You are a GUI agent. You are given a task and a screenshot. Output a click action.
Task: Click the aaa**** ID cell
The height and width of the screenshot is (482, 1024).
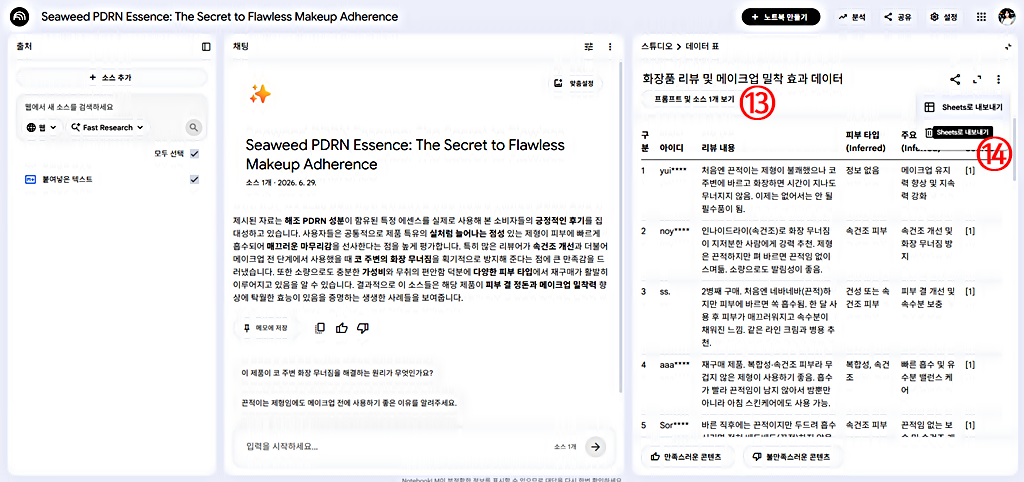click(675, 364)
